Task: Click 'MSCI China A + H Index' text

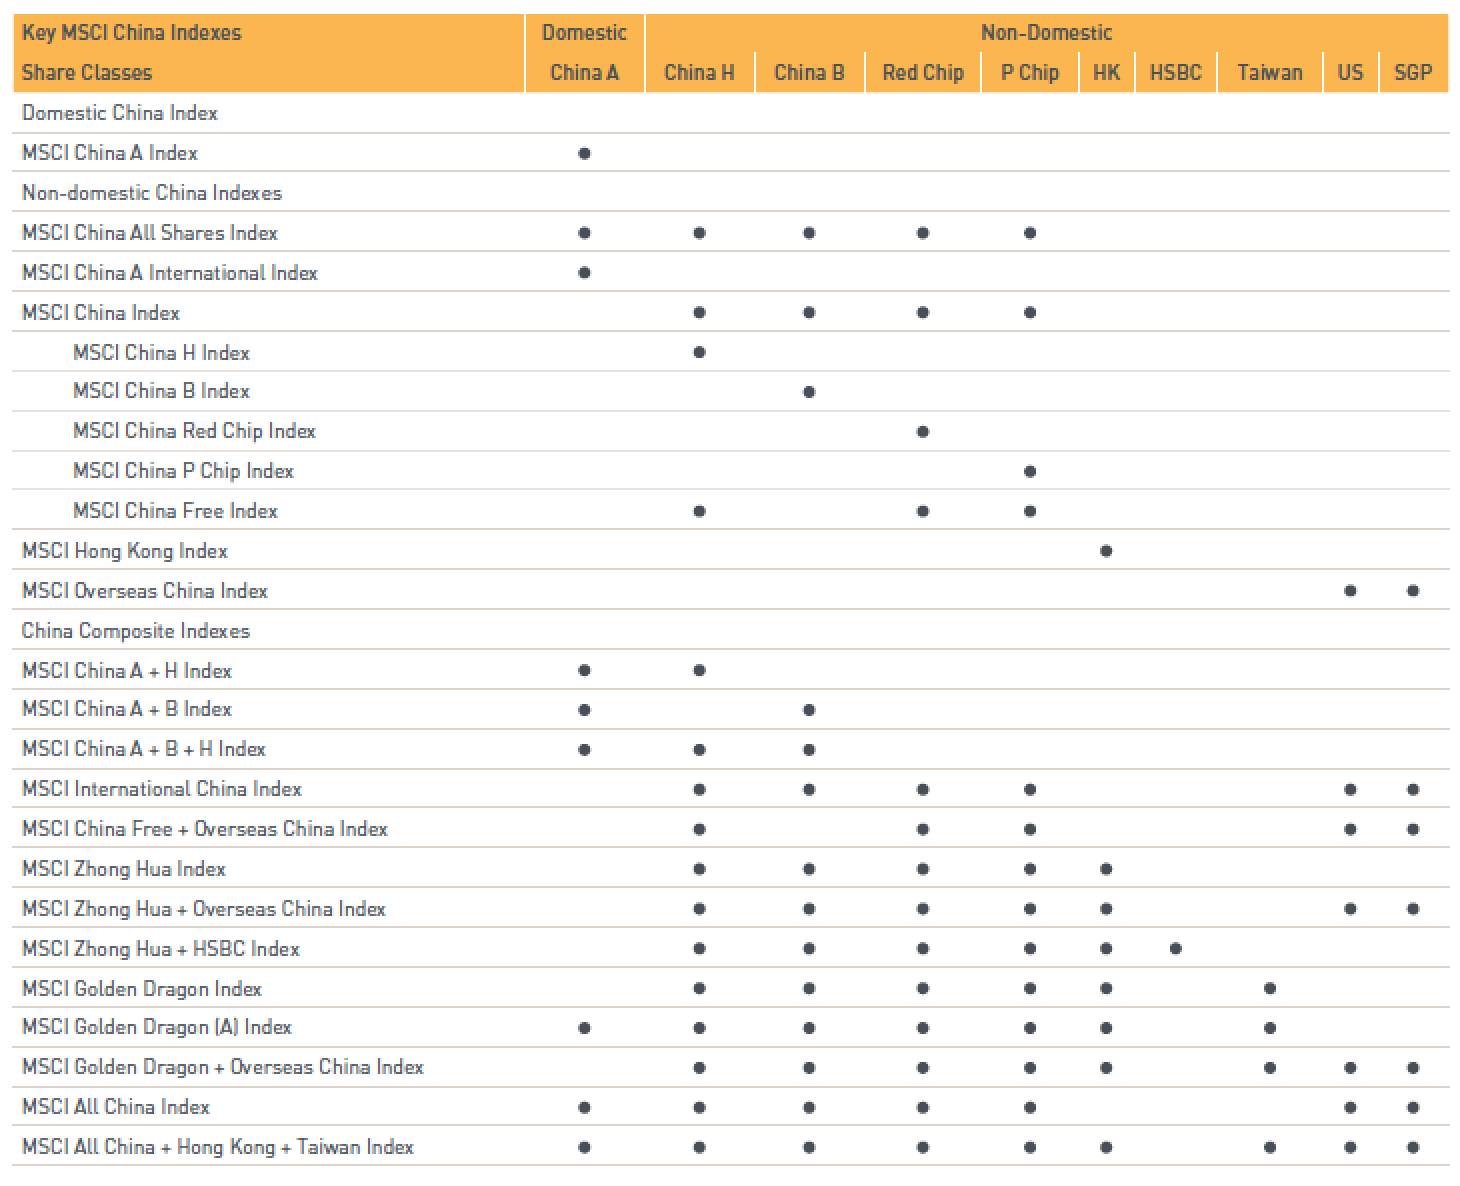Action: [x=127, y=671]
